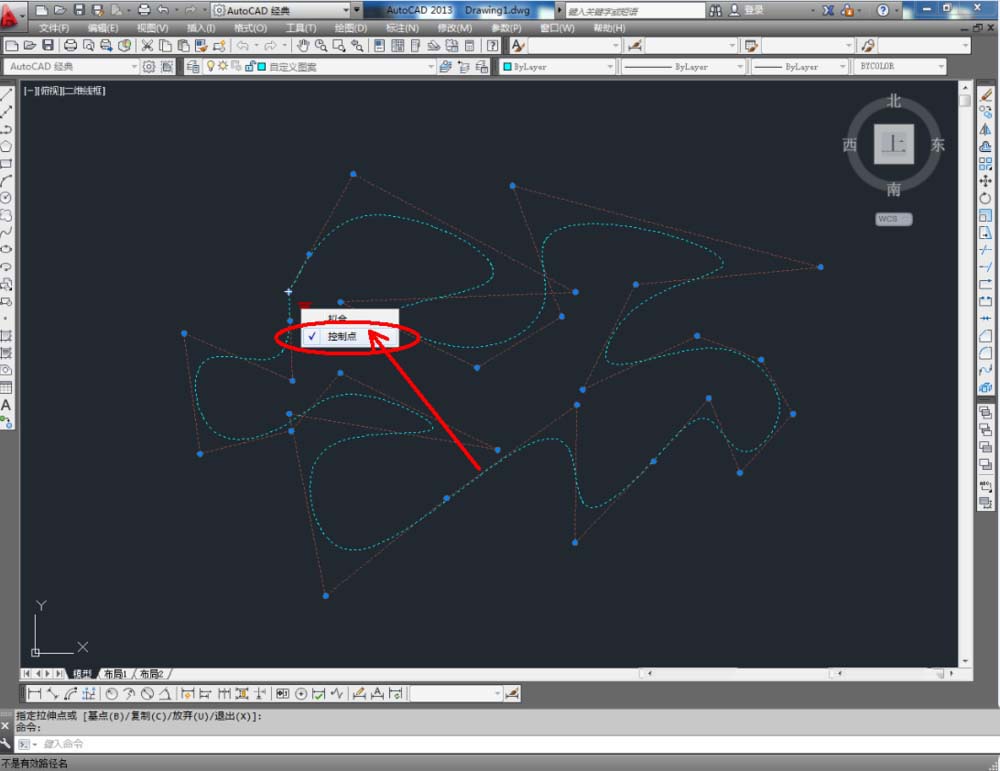Click the Pan hand icon
Image resolution: width=1000 pixels, height=771 pixels.
tap(303, 45)
